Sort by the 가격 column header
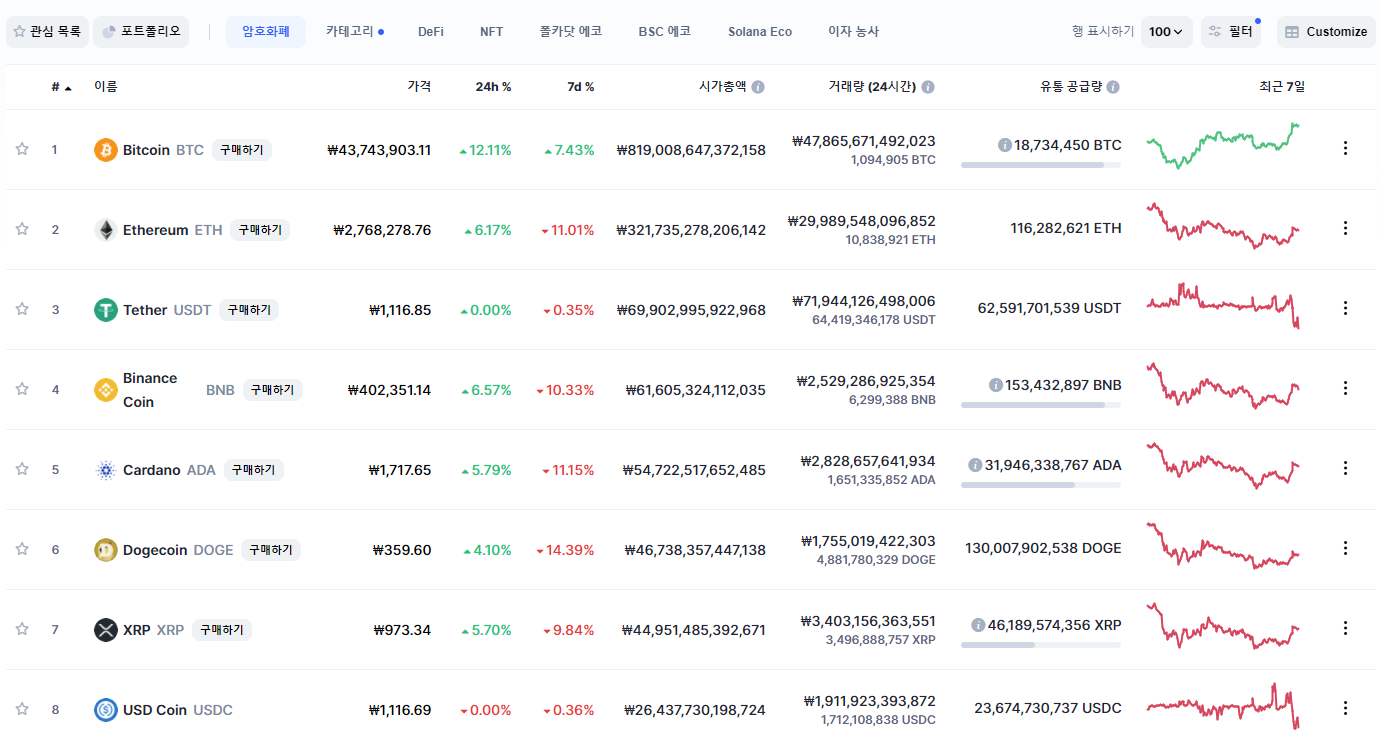The width and height of the screenshot is (1380, 748). (x=419, y=87)
